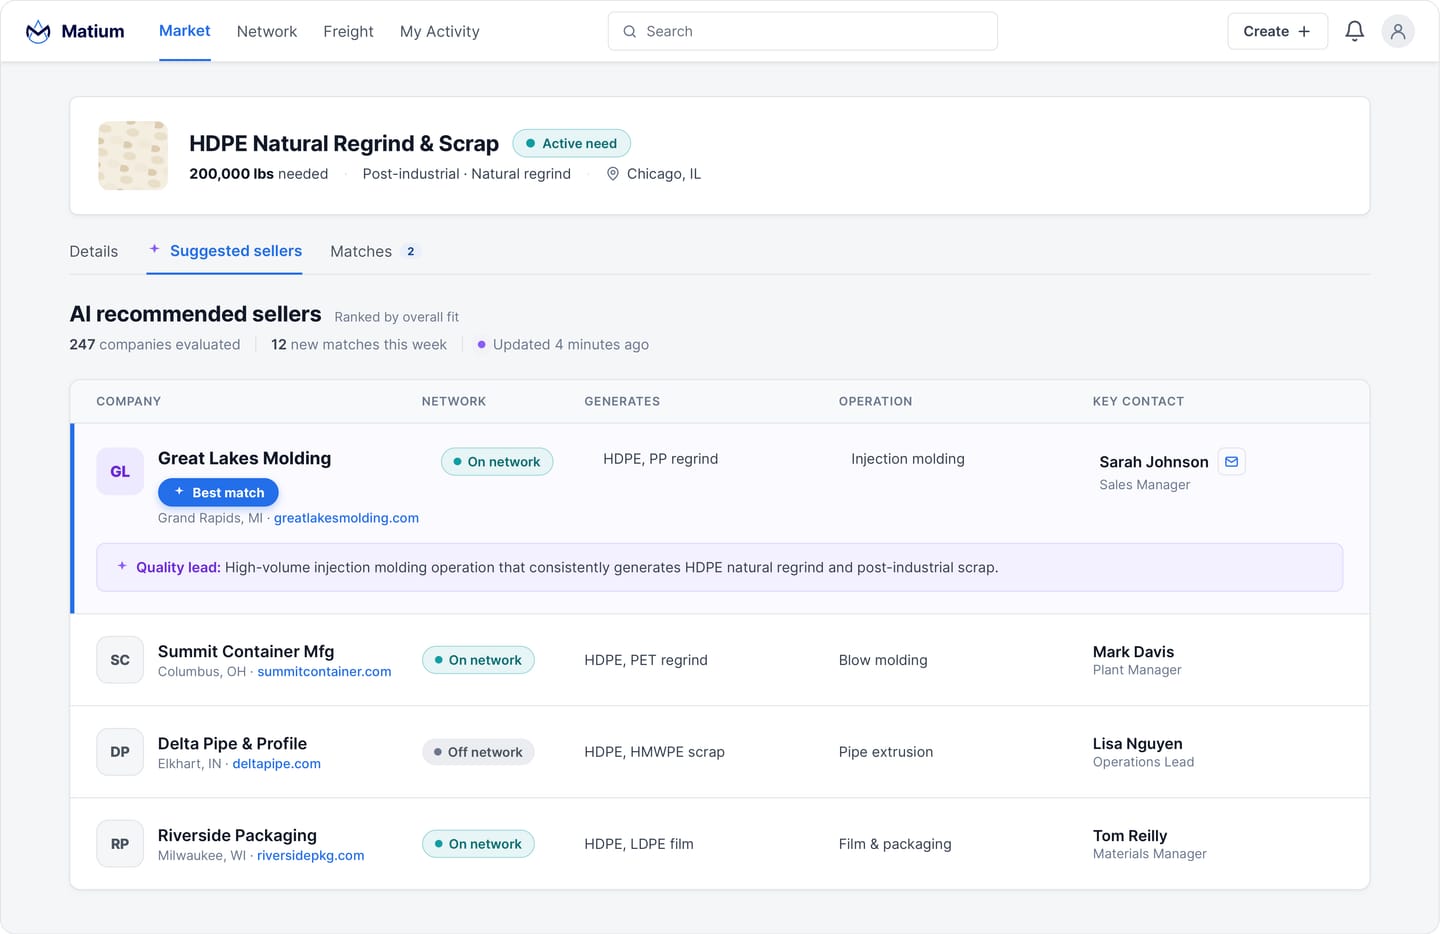Click the Matium logo icon
1440x934 pixels.
click(38, 32)
